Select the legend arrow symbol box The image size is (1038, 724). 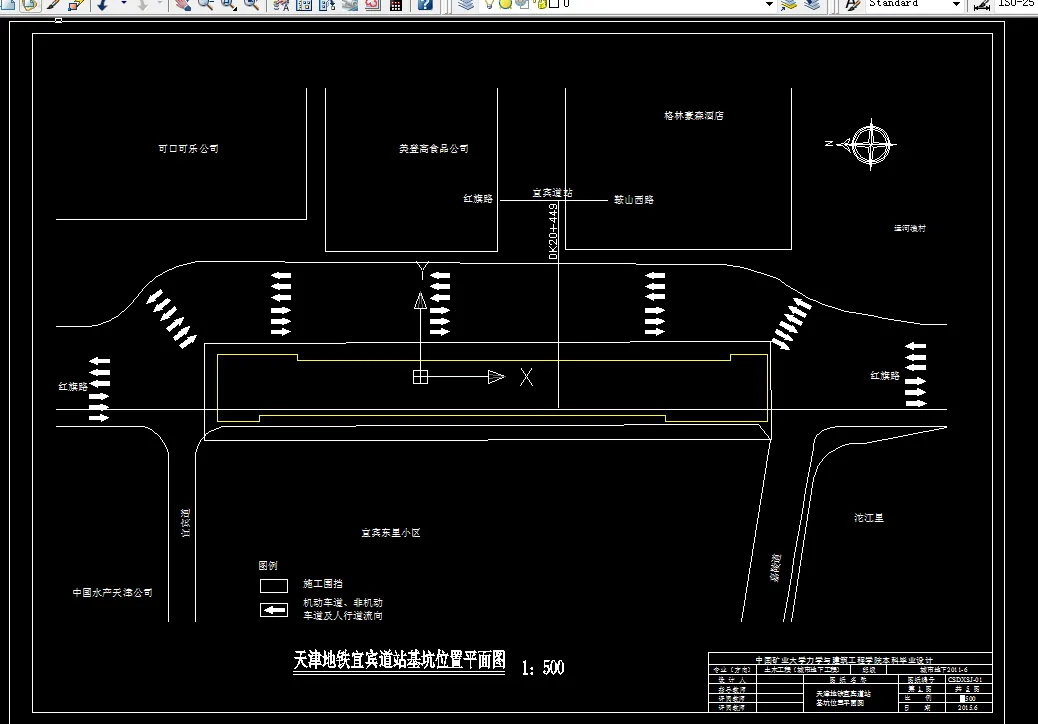point(273,610)
